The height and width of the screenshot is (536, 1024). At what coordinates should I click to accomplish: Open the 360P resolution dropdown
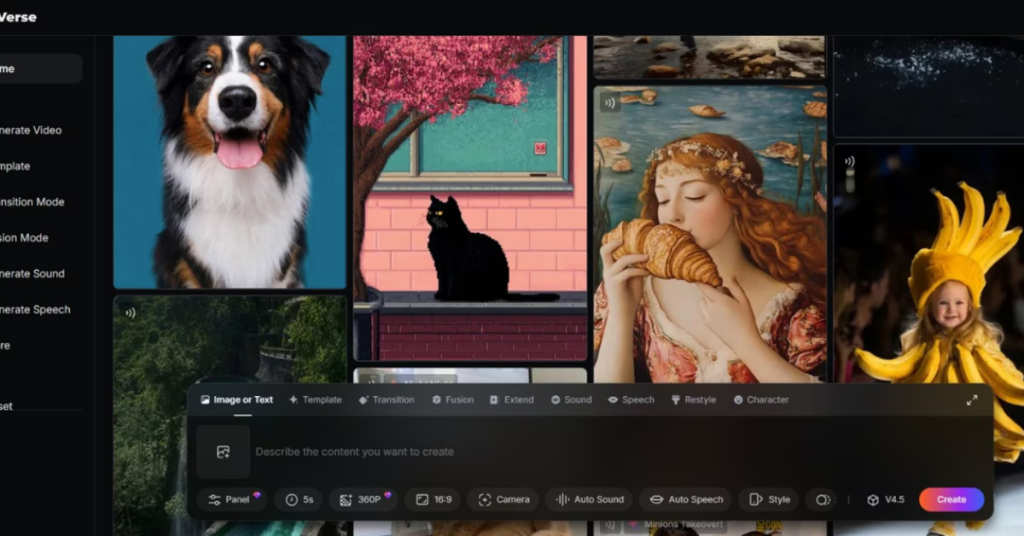[x=362, y=499]
